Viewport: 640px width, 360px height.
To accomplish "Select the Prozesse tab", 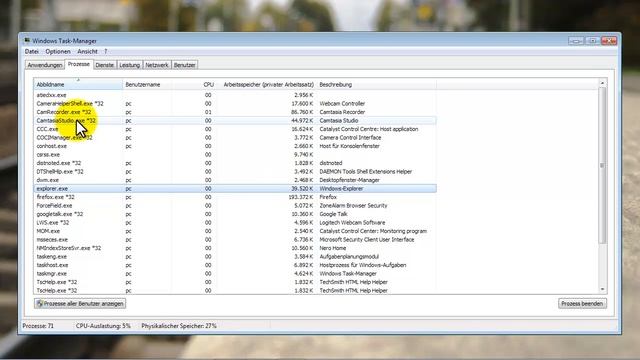I will pyautogui.click(x=79, y=64).
